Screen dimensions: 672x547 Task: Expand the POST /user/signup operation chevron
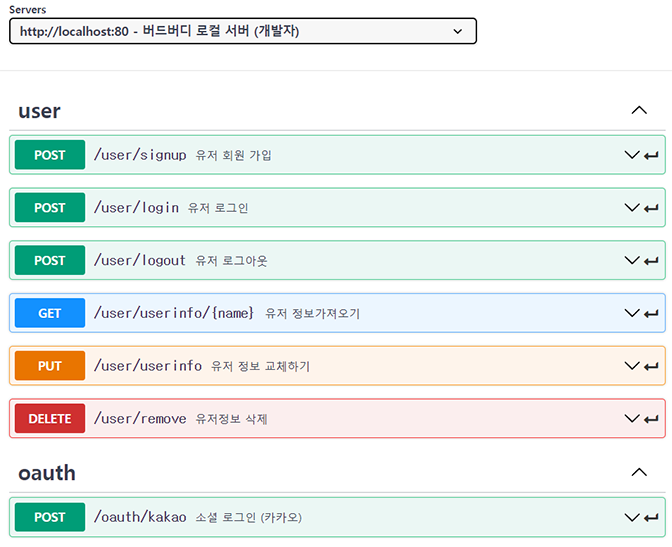tap(632, 155)
